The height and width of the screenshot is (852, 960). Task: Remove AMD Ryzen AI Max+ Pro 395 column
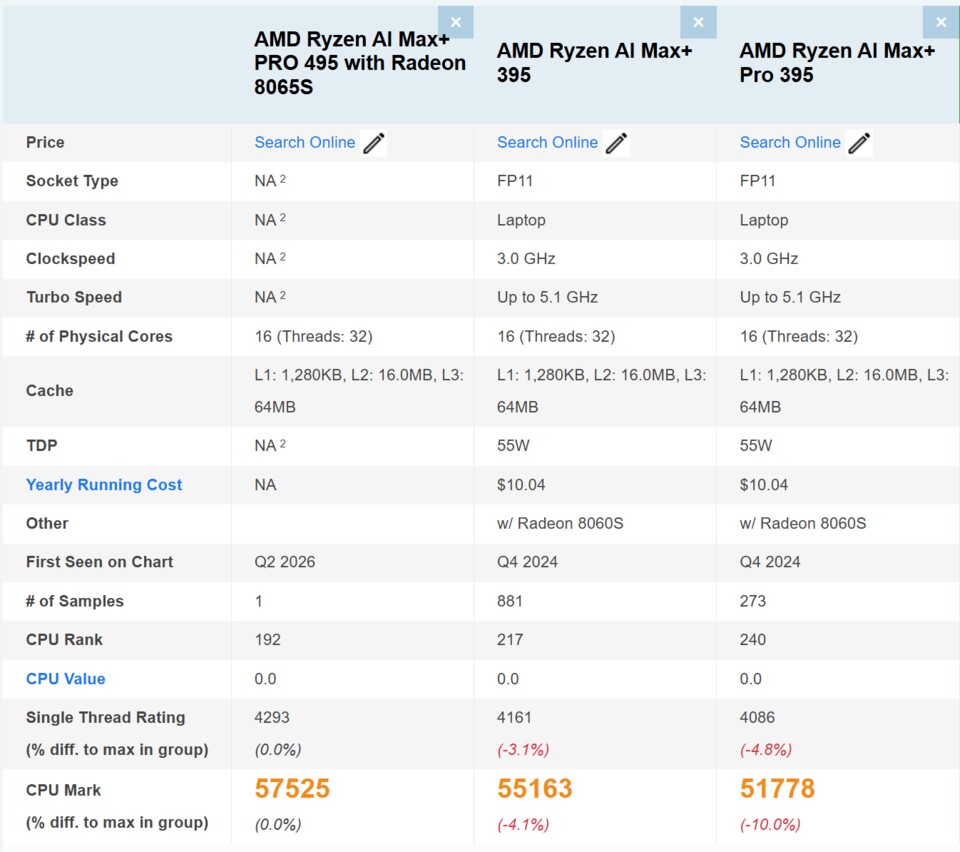click(941, 22)
